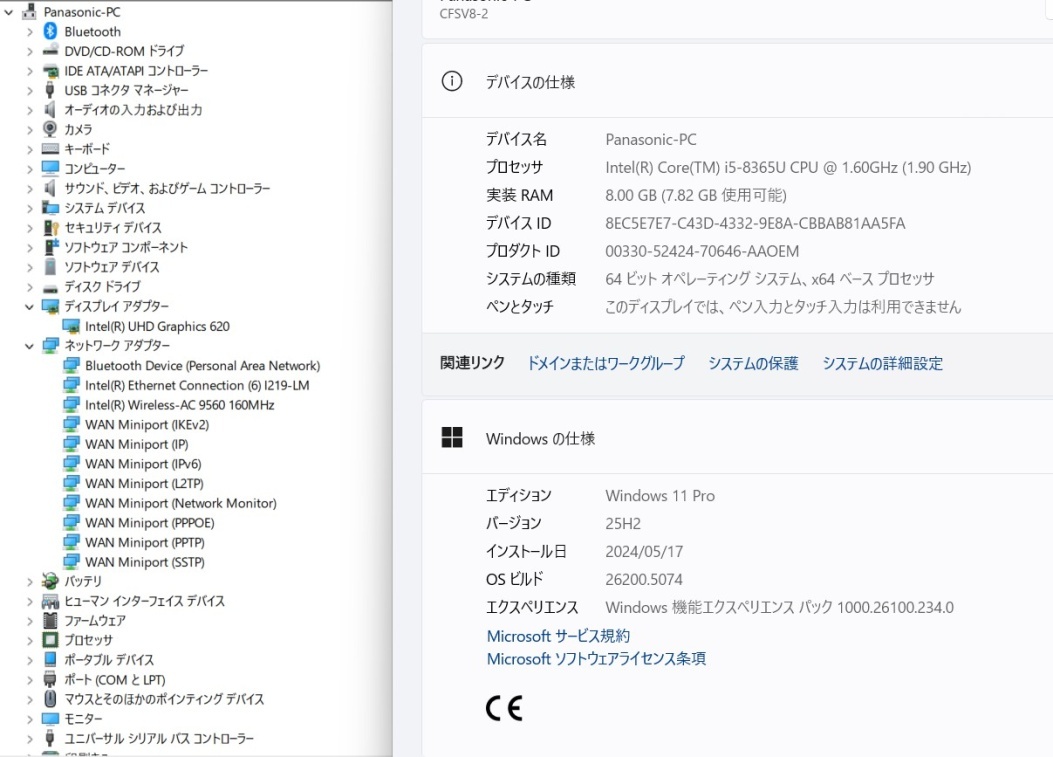Click the モニター device icon
Screen dimensions: 1053x757
[x=50, y=719]
